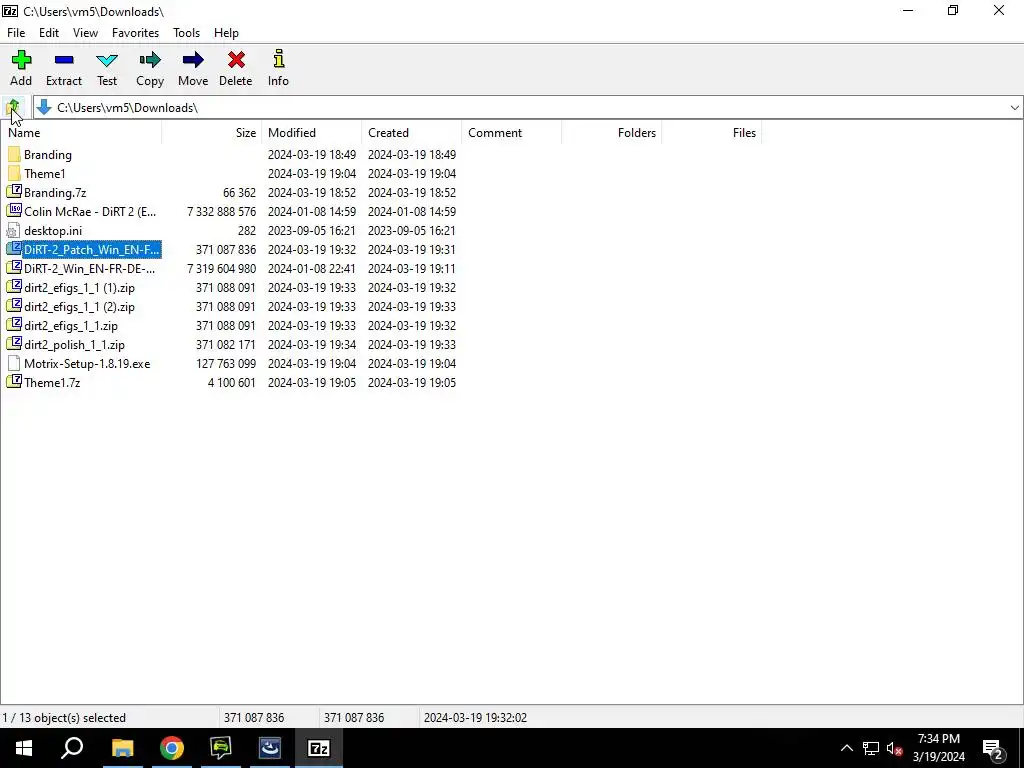This screenshot has height=768, width=1024.
Task: Open taskbar search magnifier
Action: pyautogui.click(x=72, y=748)
